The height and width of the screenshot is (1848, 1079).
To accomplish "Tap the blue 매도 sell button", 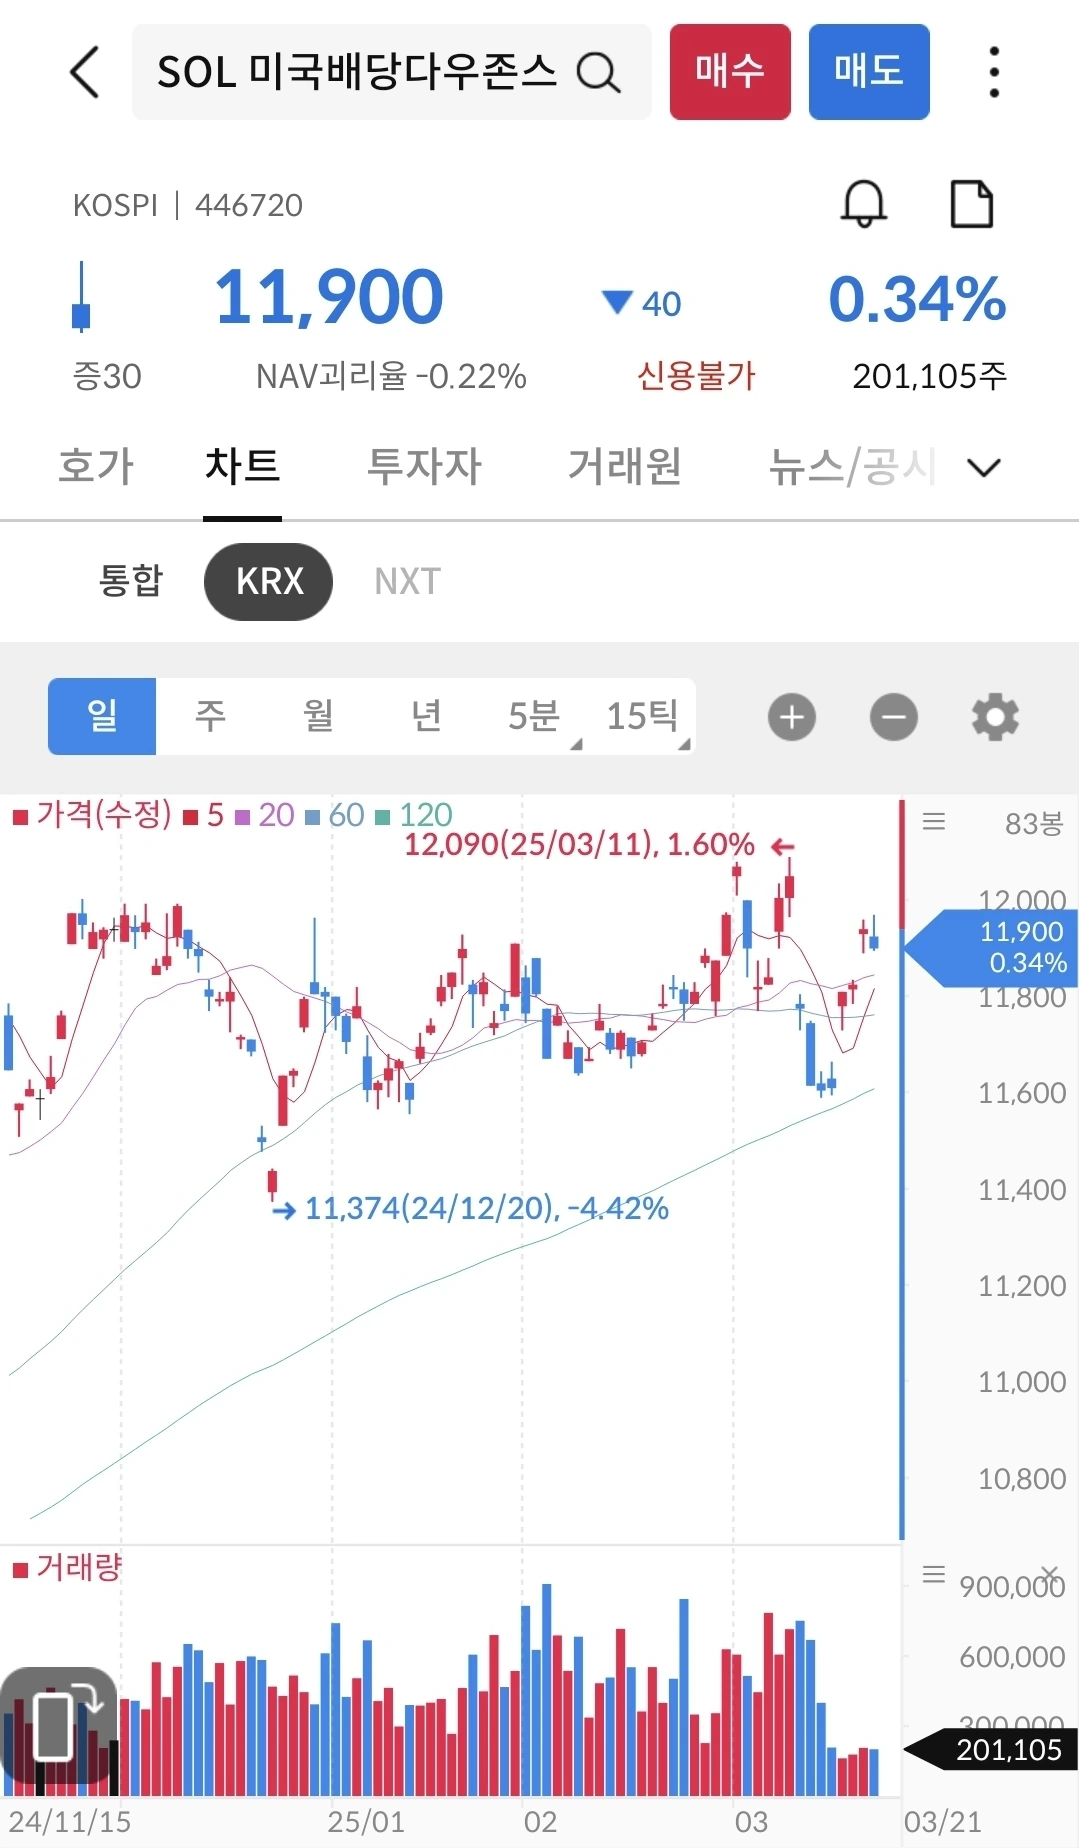I will pos(869,72).
